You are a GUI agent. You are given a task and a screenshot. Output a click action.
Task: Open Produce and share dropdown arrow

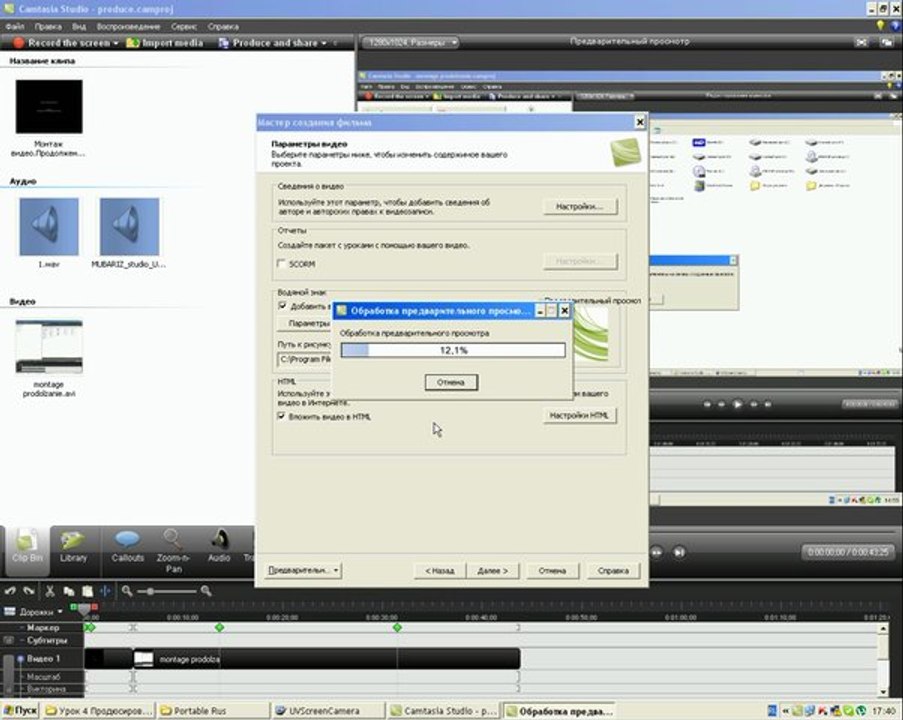[324, 43]
